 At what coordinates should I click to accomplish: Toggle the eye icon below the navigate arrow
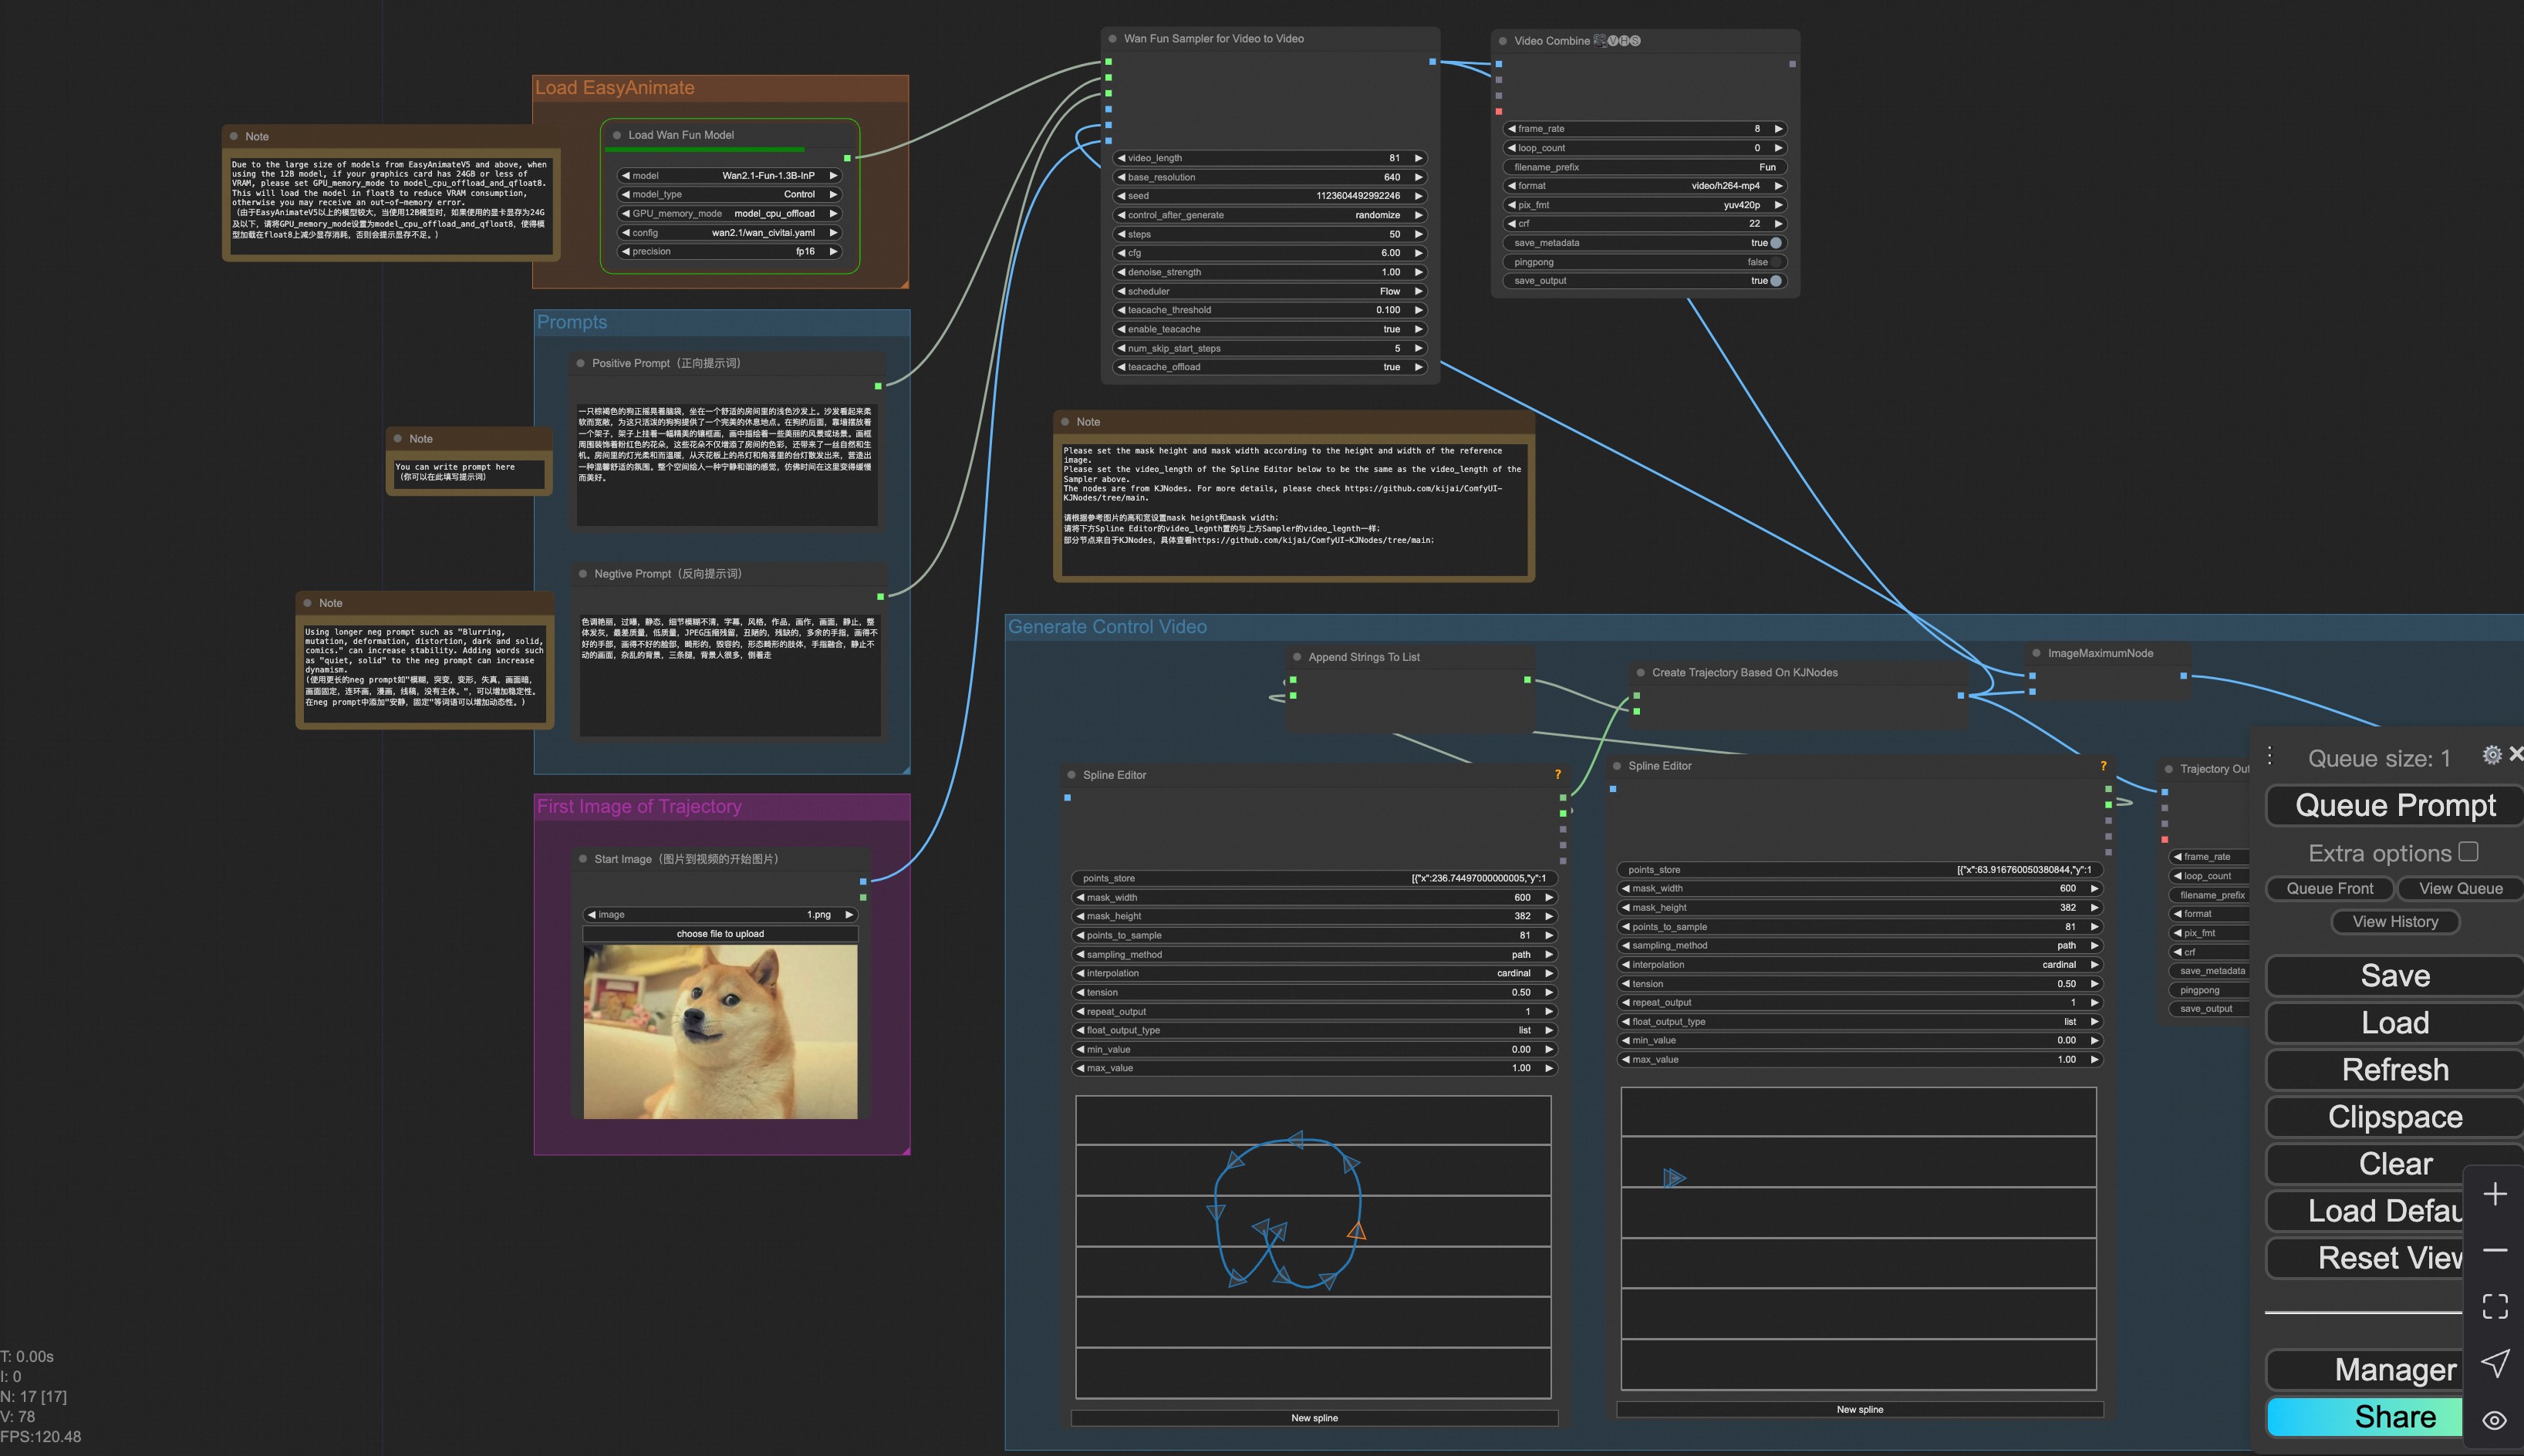(2495, 1420)
